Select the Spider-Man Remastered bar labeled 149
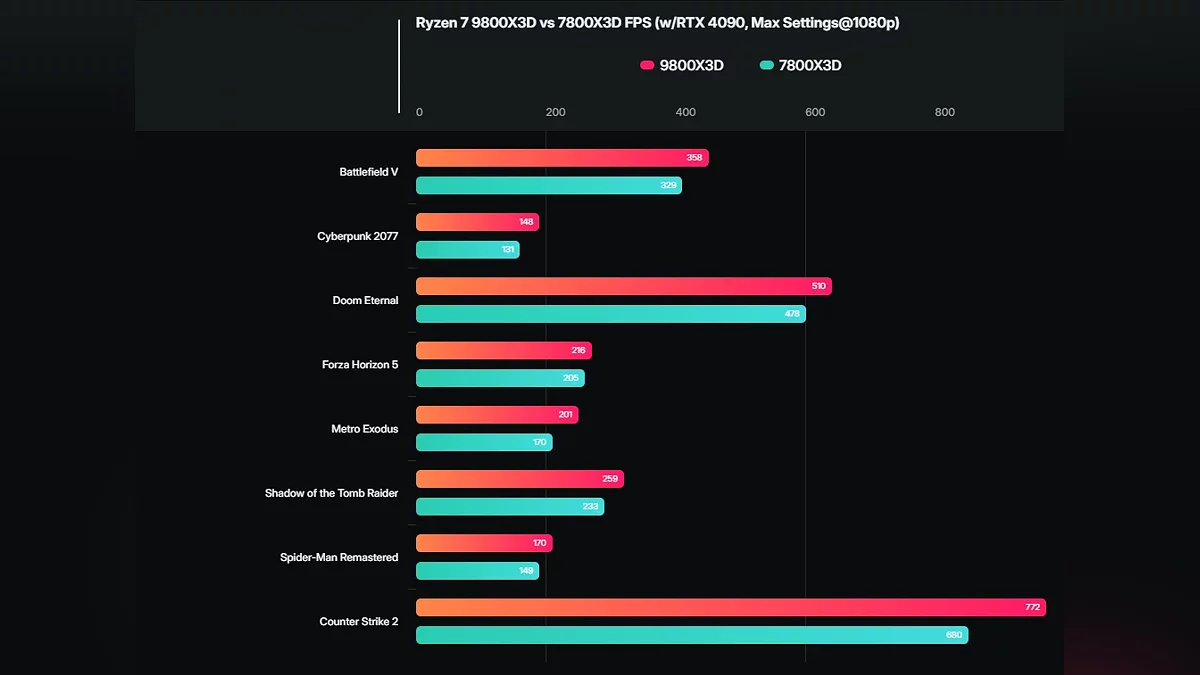This screenshot has width=1200, height=675. pos(477,571)
